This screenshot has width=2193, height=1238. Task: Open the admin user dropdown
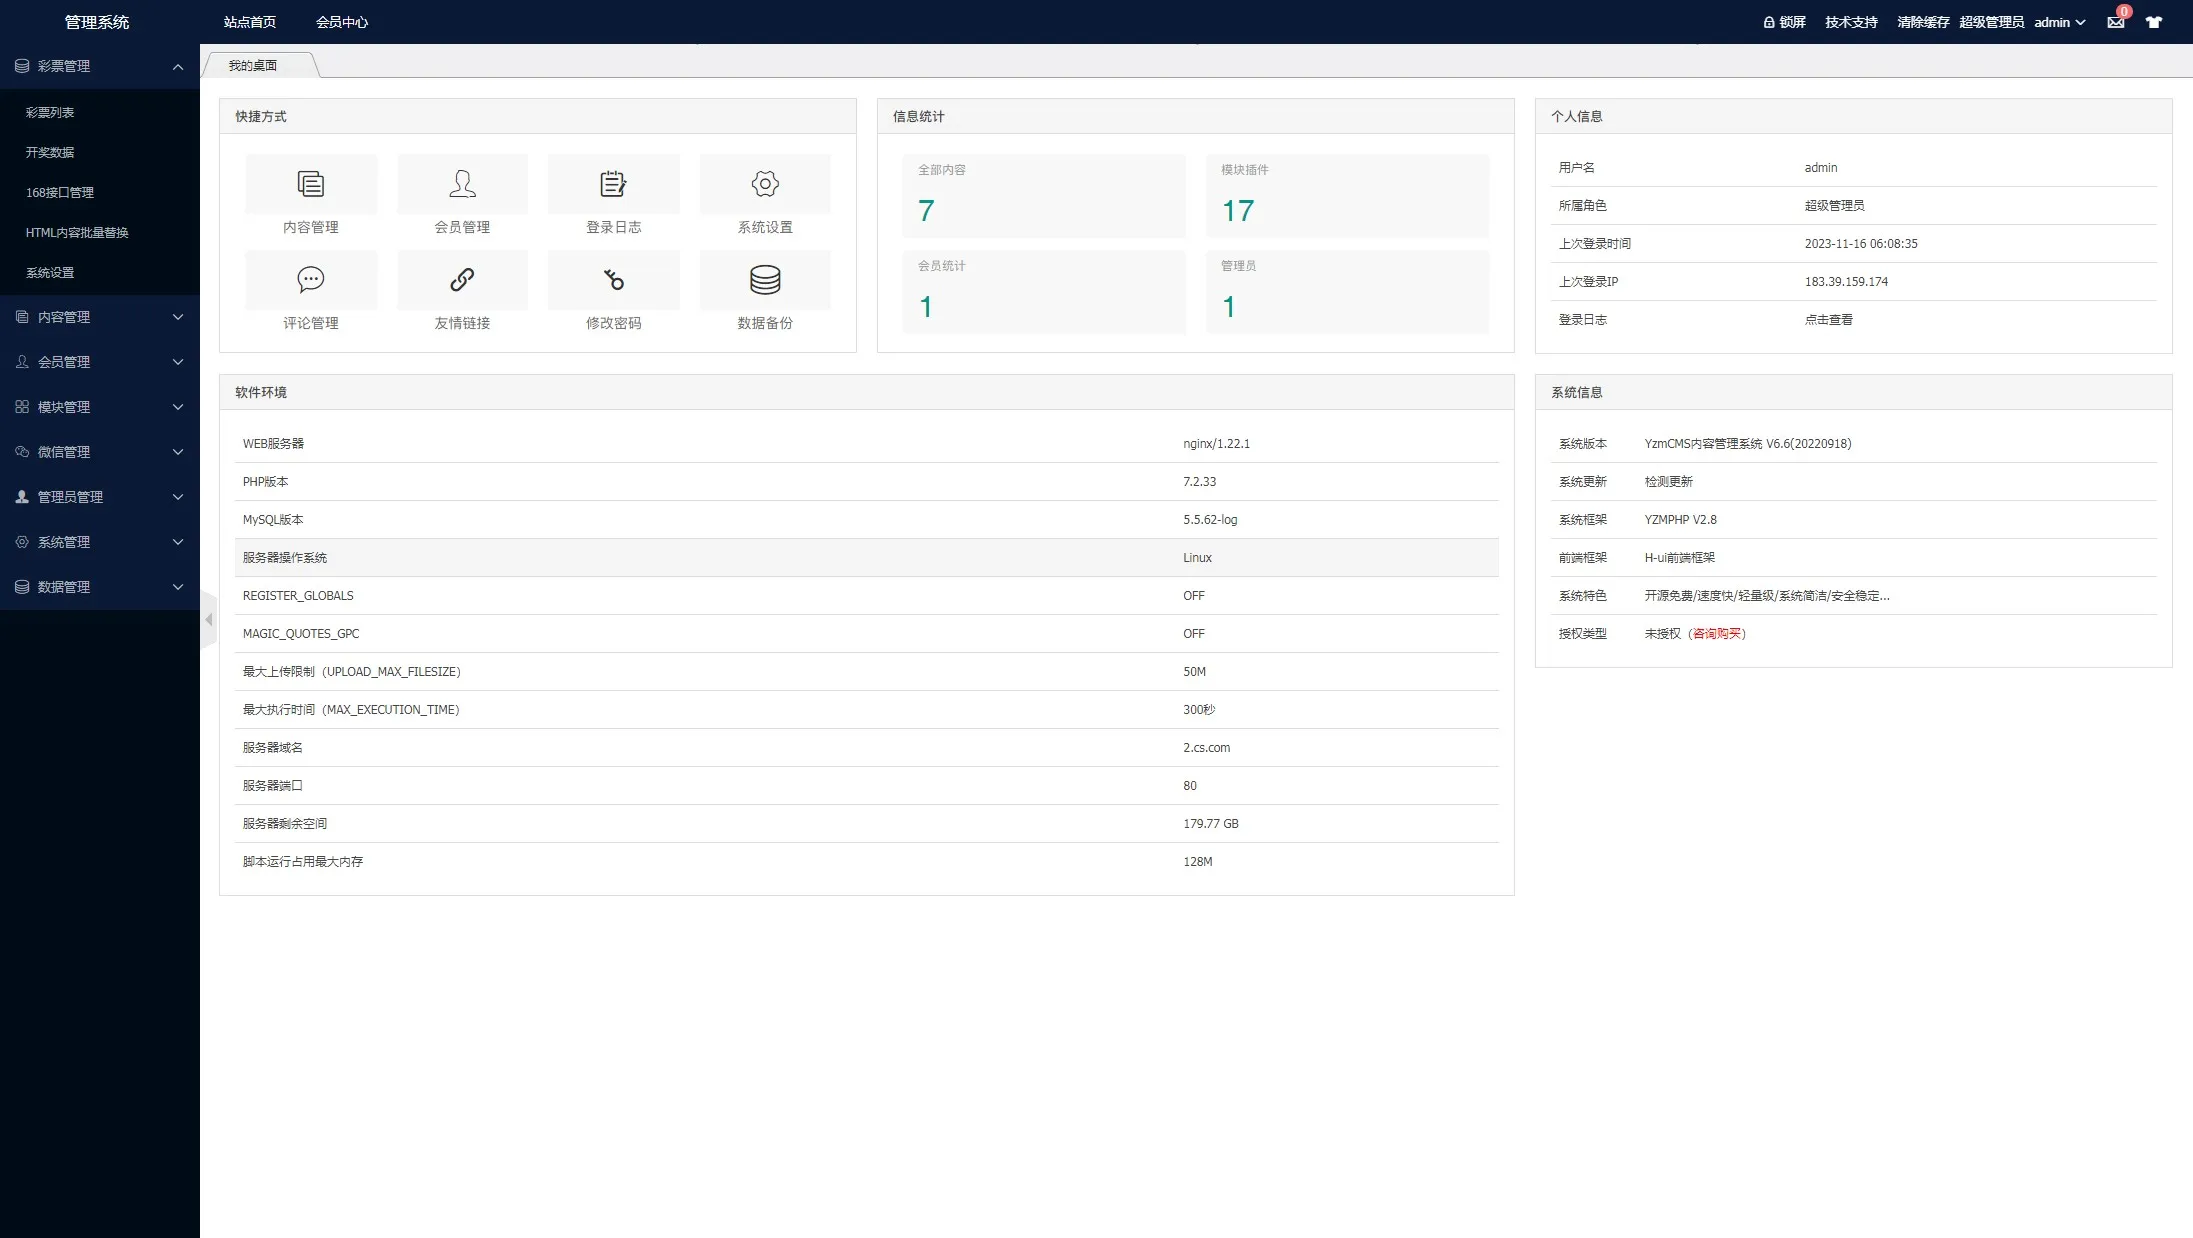(2059, 22)
